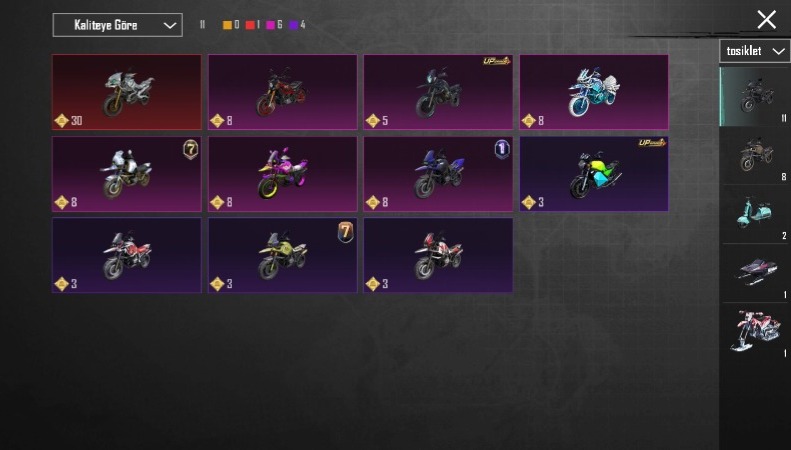The image size is (791, 450).
Task: Switch to the snowmobile category in sidebar
Action: point(755,273)
